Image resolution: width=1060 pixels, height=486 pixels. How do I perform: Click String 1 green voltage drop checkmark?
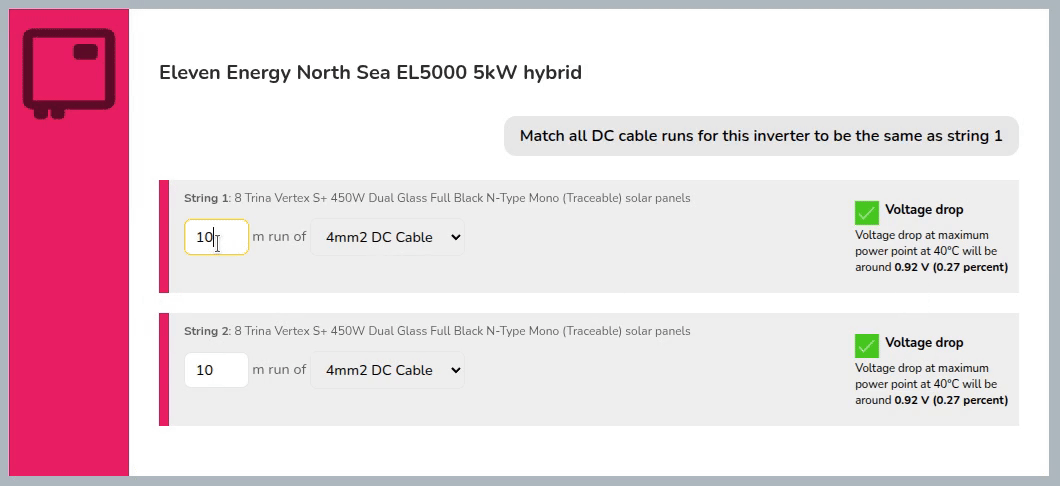pyautogui.click(x=866, y=212)
